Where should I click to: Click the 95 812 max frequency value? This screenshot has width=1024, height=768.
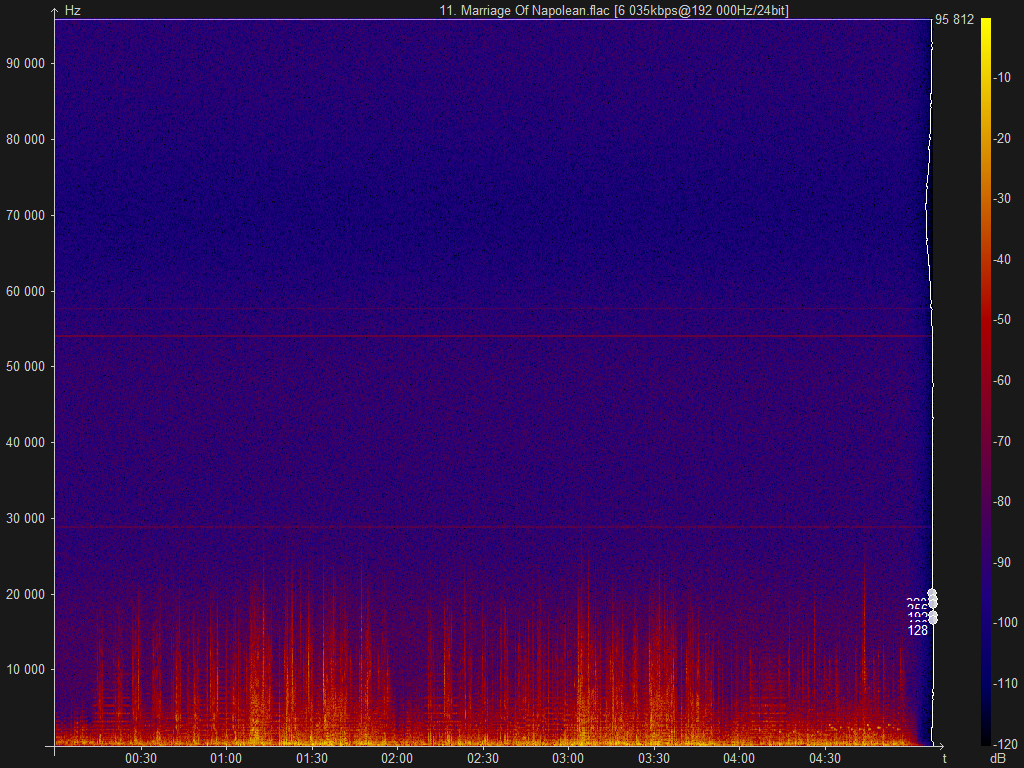954,20
